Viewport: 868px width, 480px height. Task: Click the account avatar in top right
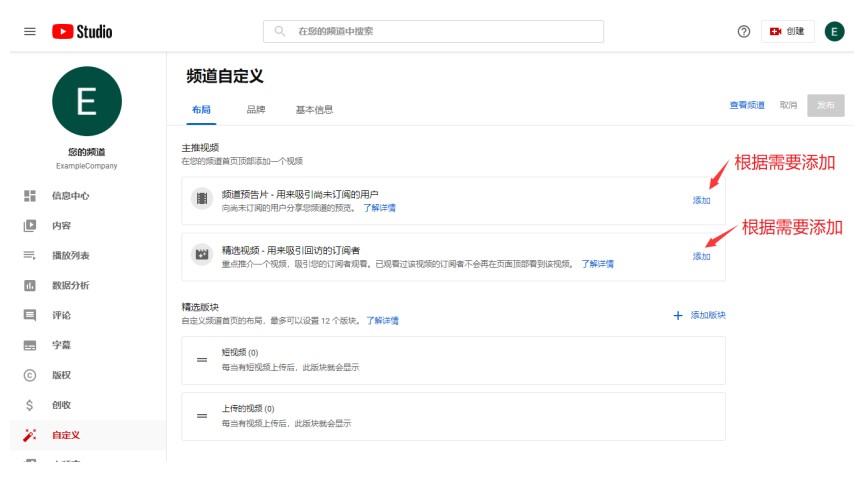coord(834,32)
